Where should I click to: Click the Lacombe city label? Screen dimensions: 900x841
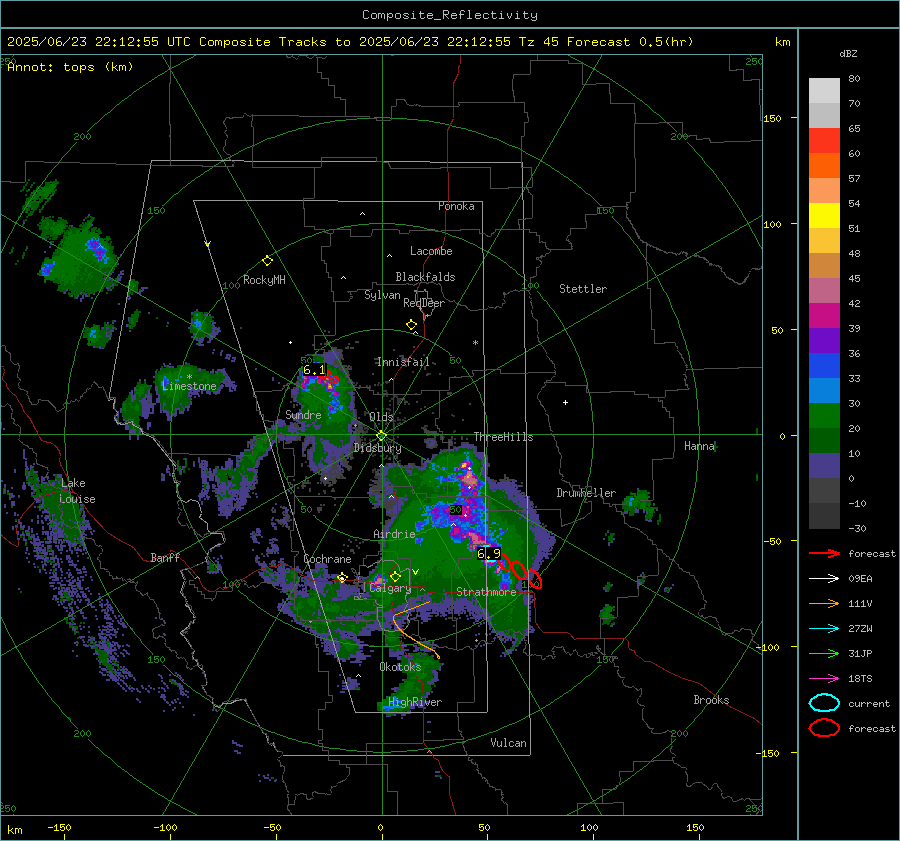coord(431,251)
